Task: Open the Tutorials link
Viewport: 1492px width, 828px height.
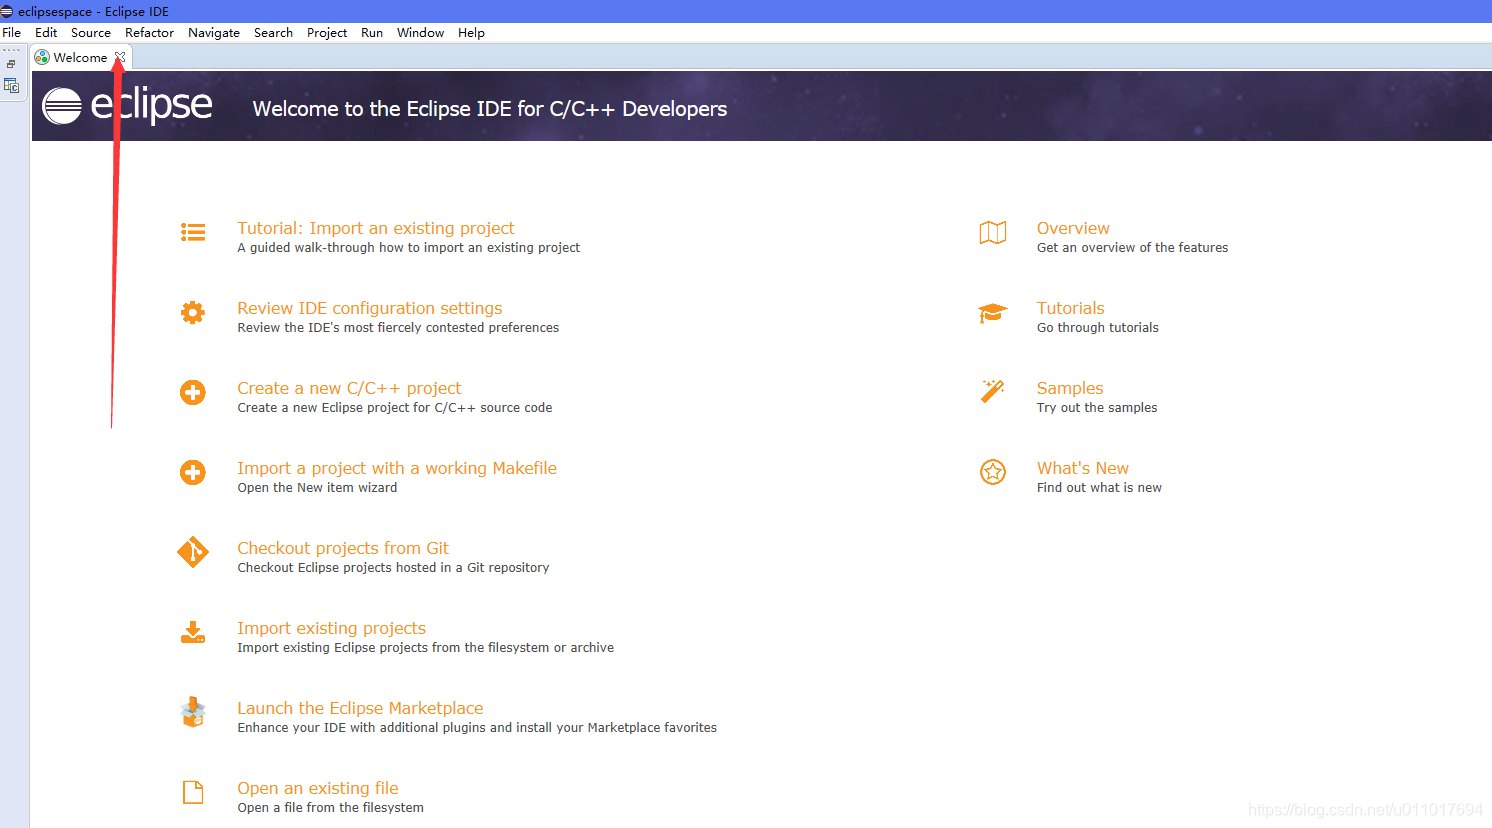Action: coord(1071,308)
